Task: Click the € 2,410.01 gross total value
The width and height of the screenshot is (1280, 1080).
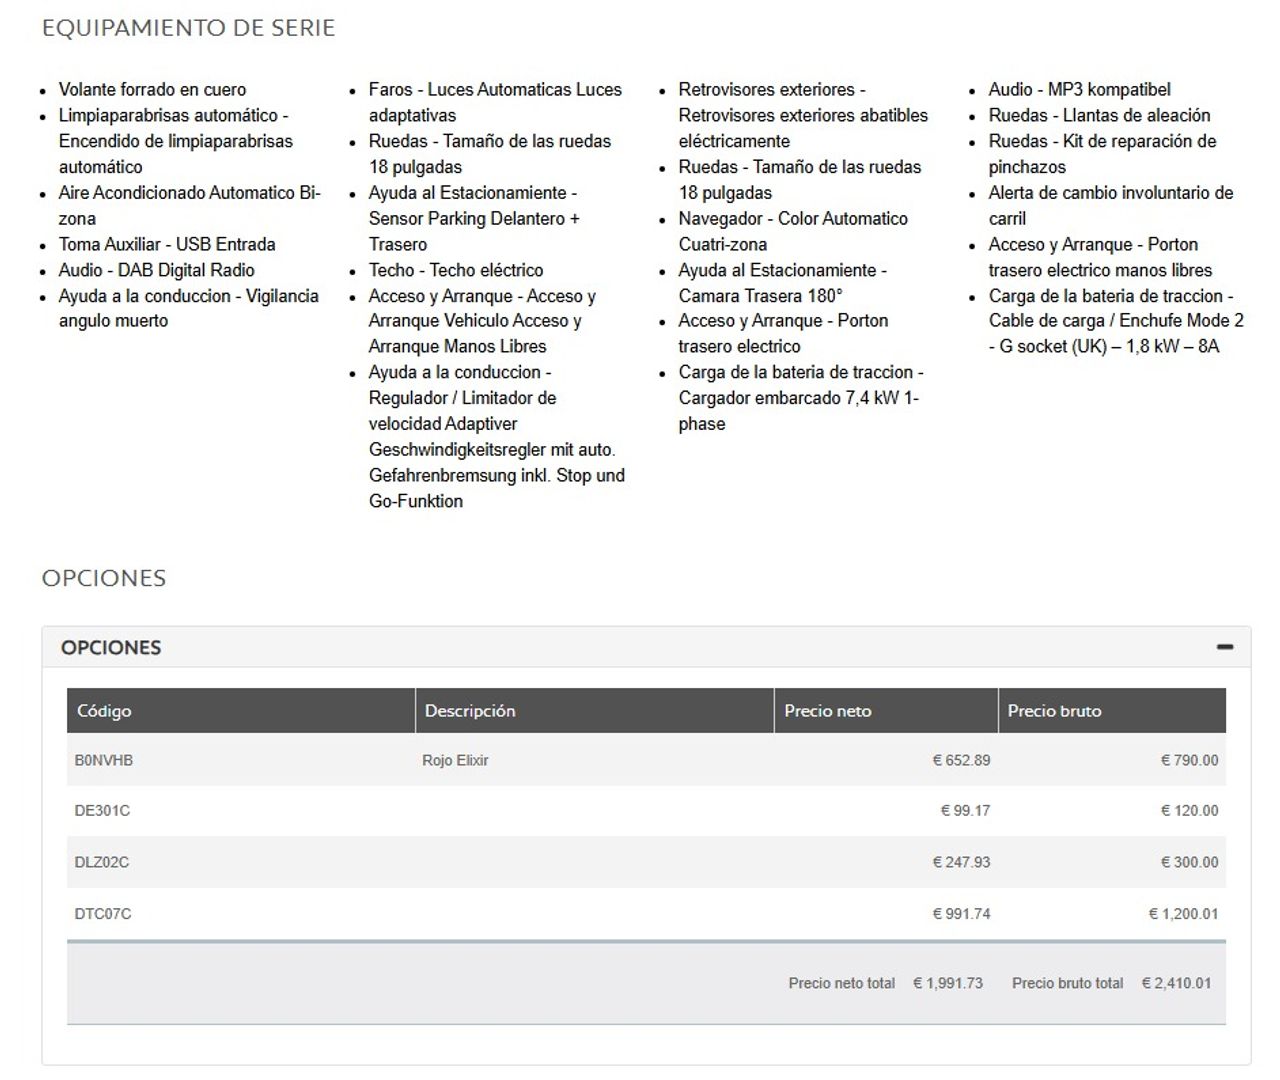Action: coord(1177,983)
